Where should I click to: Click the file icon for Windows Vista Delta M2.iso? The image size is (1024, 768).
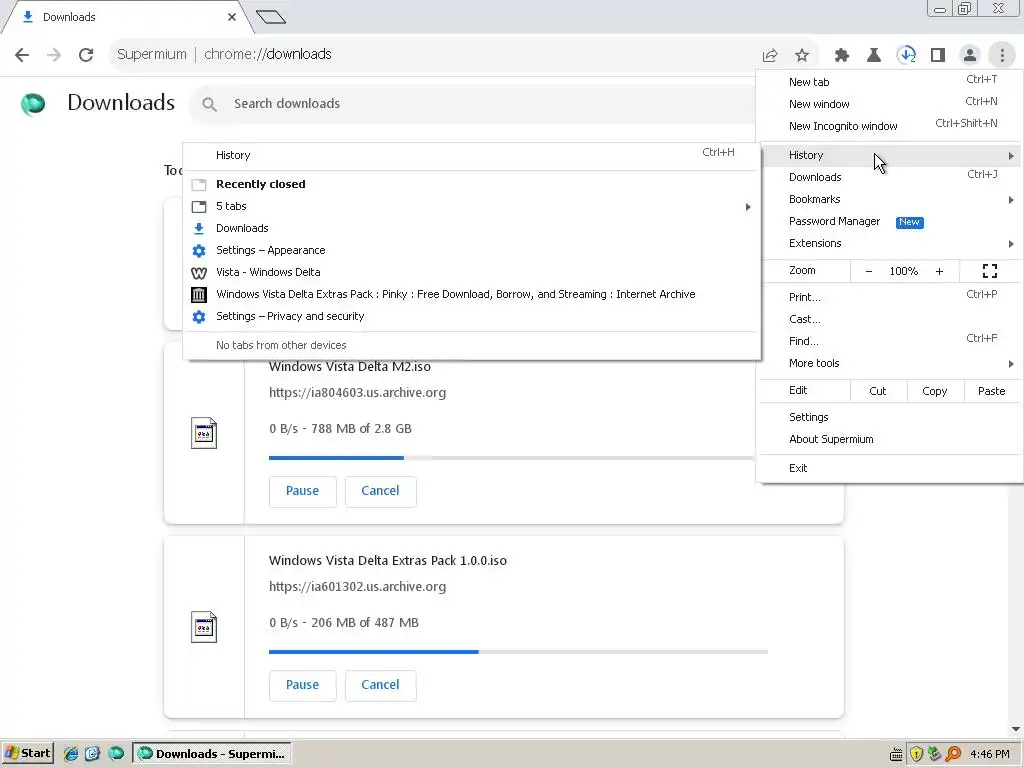tap(204, 433)
